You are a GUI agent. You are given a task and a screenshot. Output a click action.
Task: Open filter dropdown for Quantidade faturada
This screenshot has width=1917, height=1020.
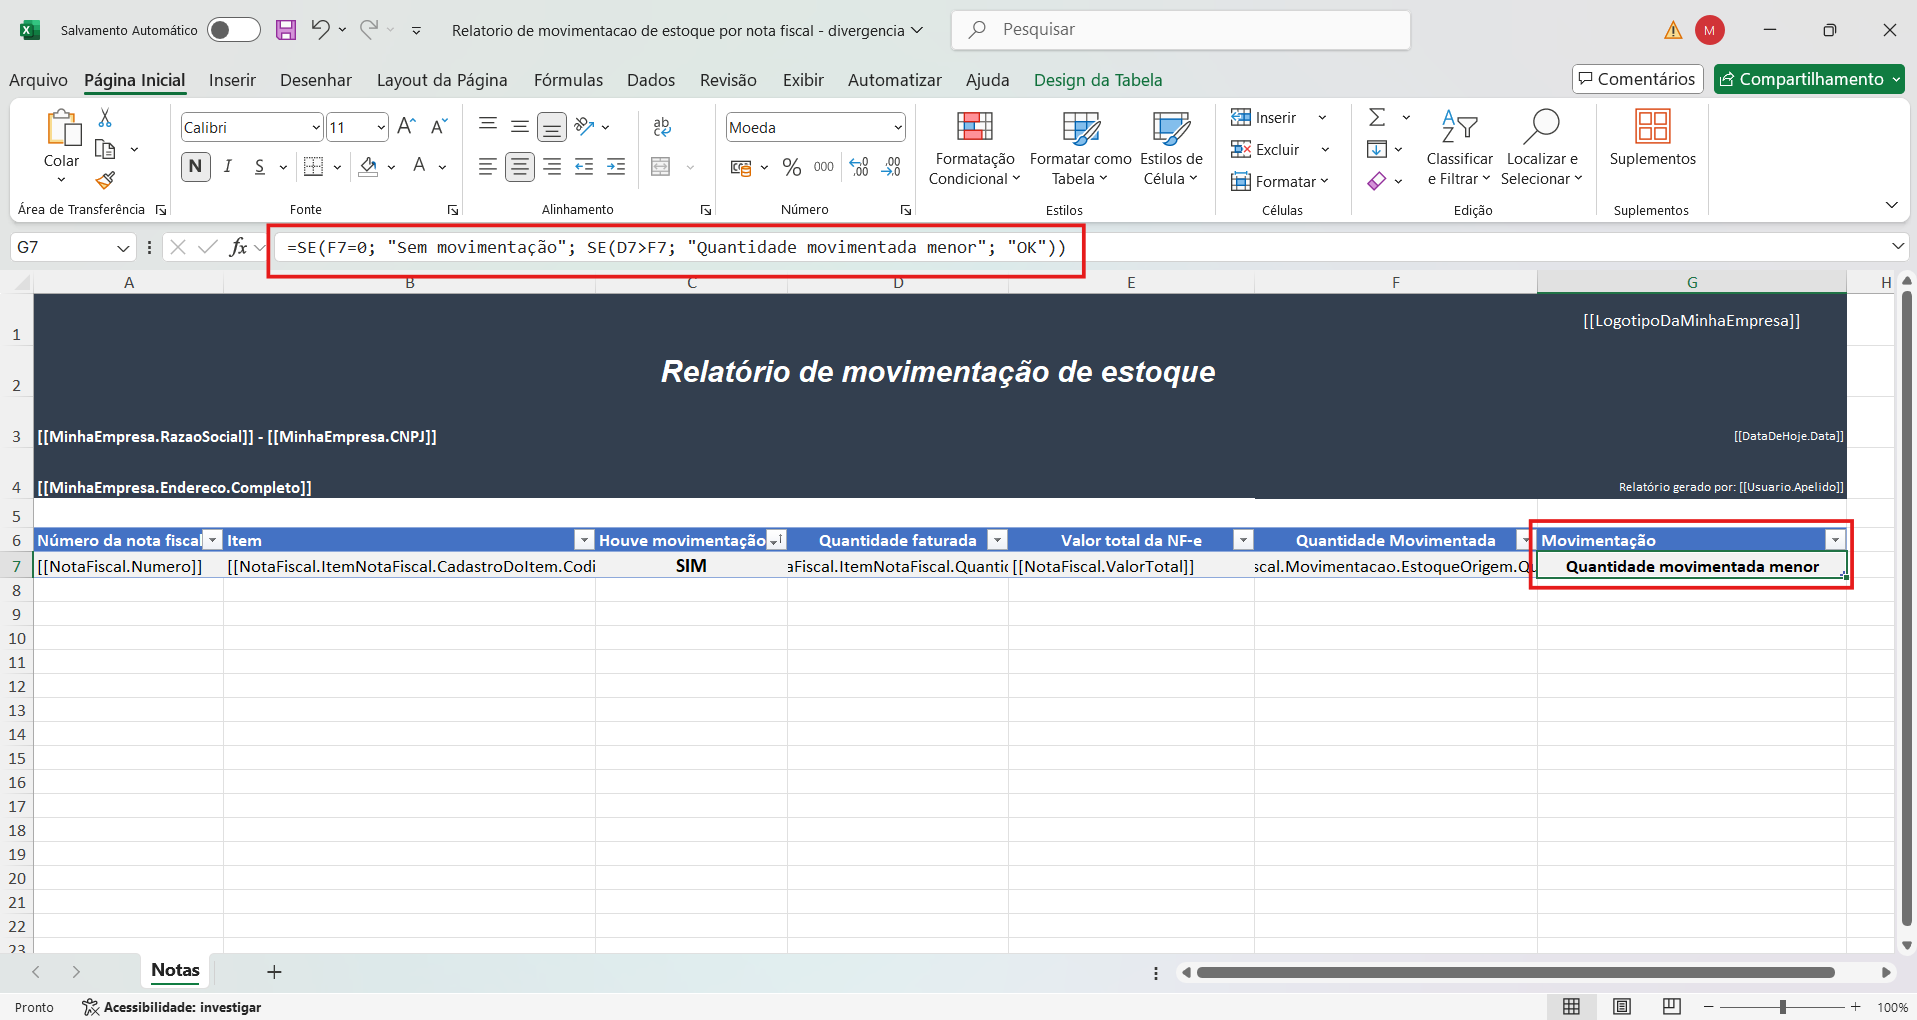(x=997, y=540)
